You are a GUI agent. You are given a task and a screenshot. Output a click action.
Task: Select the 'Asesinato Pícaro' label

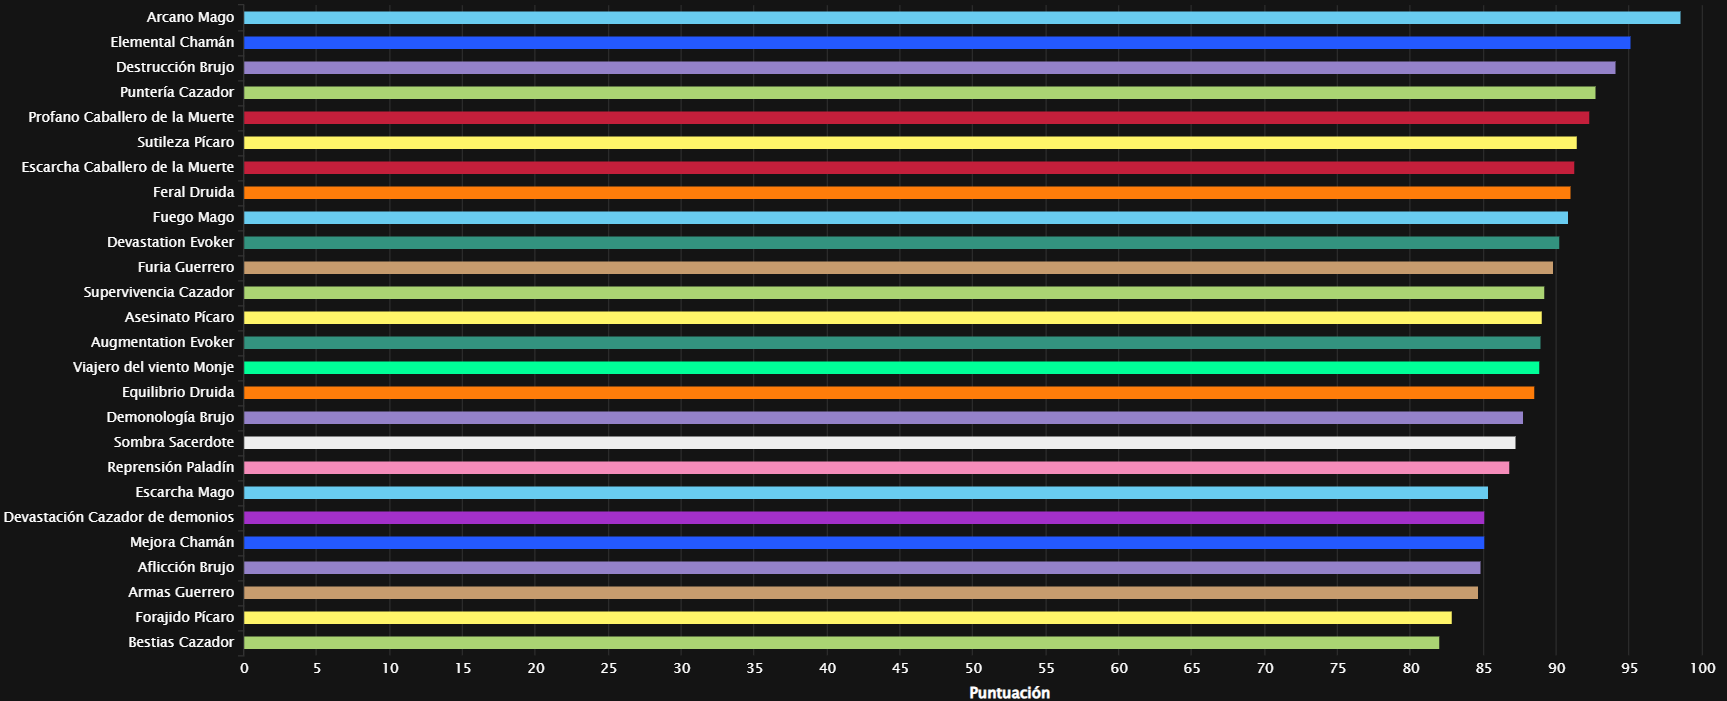point(180,317)
